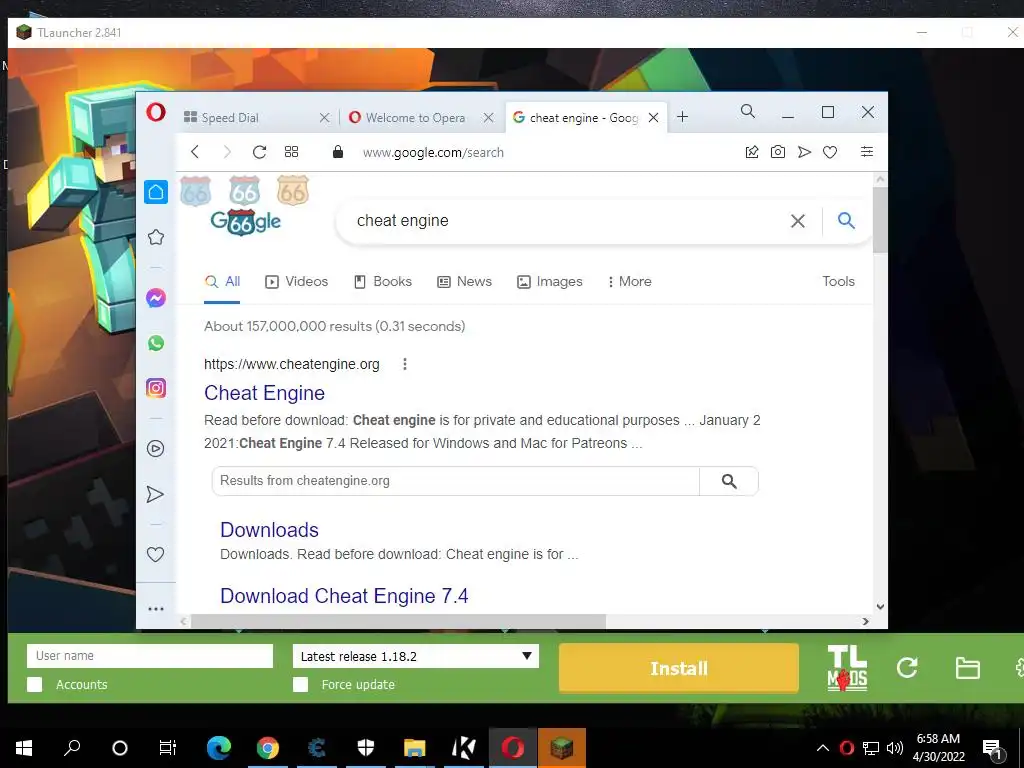Viewport: 1024px width, 768px height.
Task: Click the Google Route 66 doodle logo
Action: pyautogui.click(x=246, y=221)
